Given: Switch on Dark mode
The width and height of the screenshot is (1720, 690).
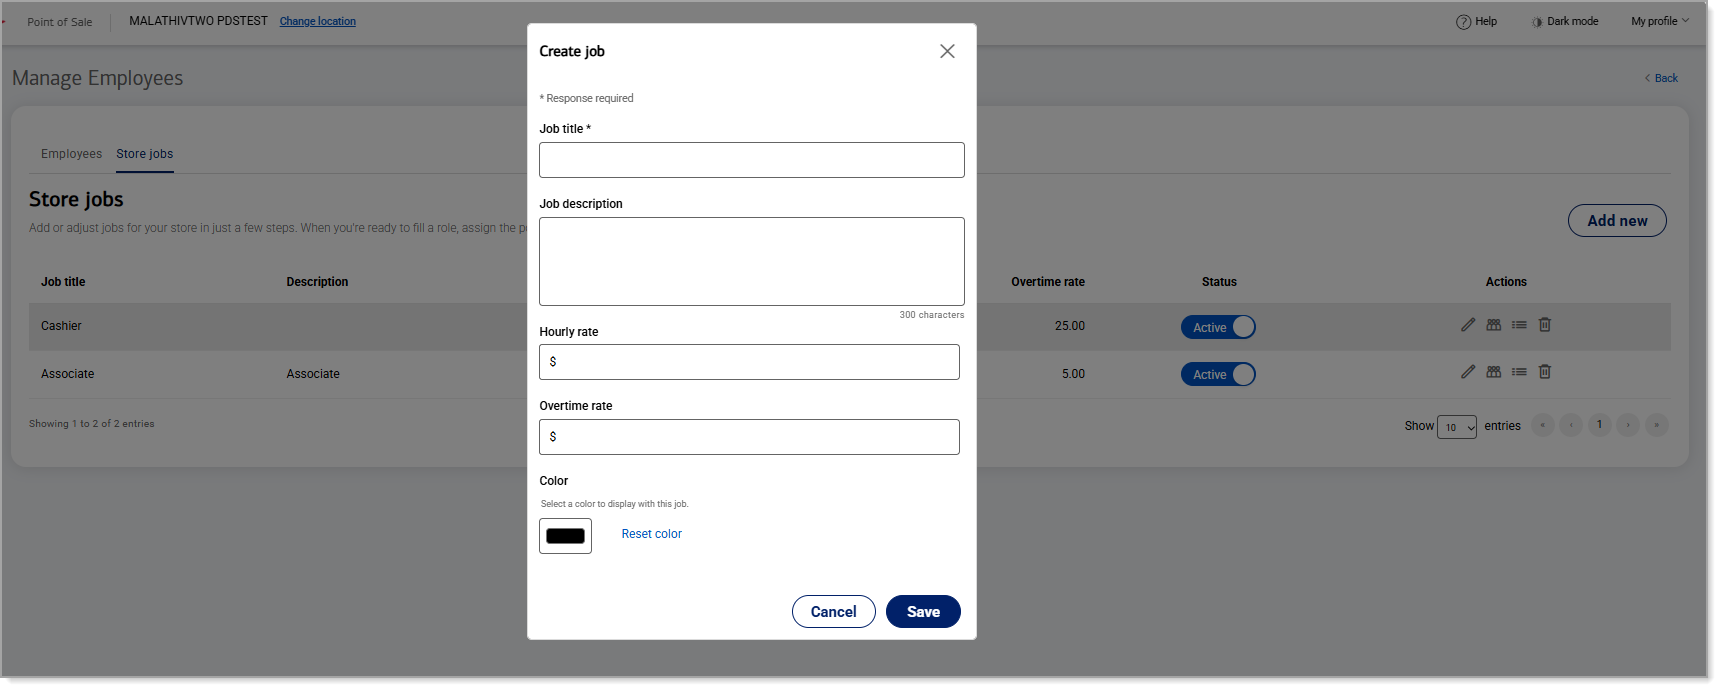Looking at the screenshot, I should click(x=1565, y=21).
